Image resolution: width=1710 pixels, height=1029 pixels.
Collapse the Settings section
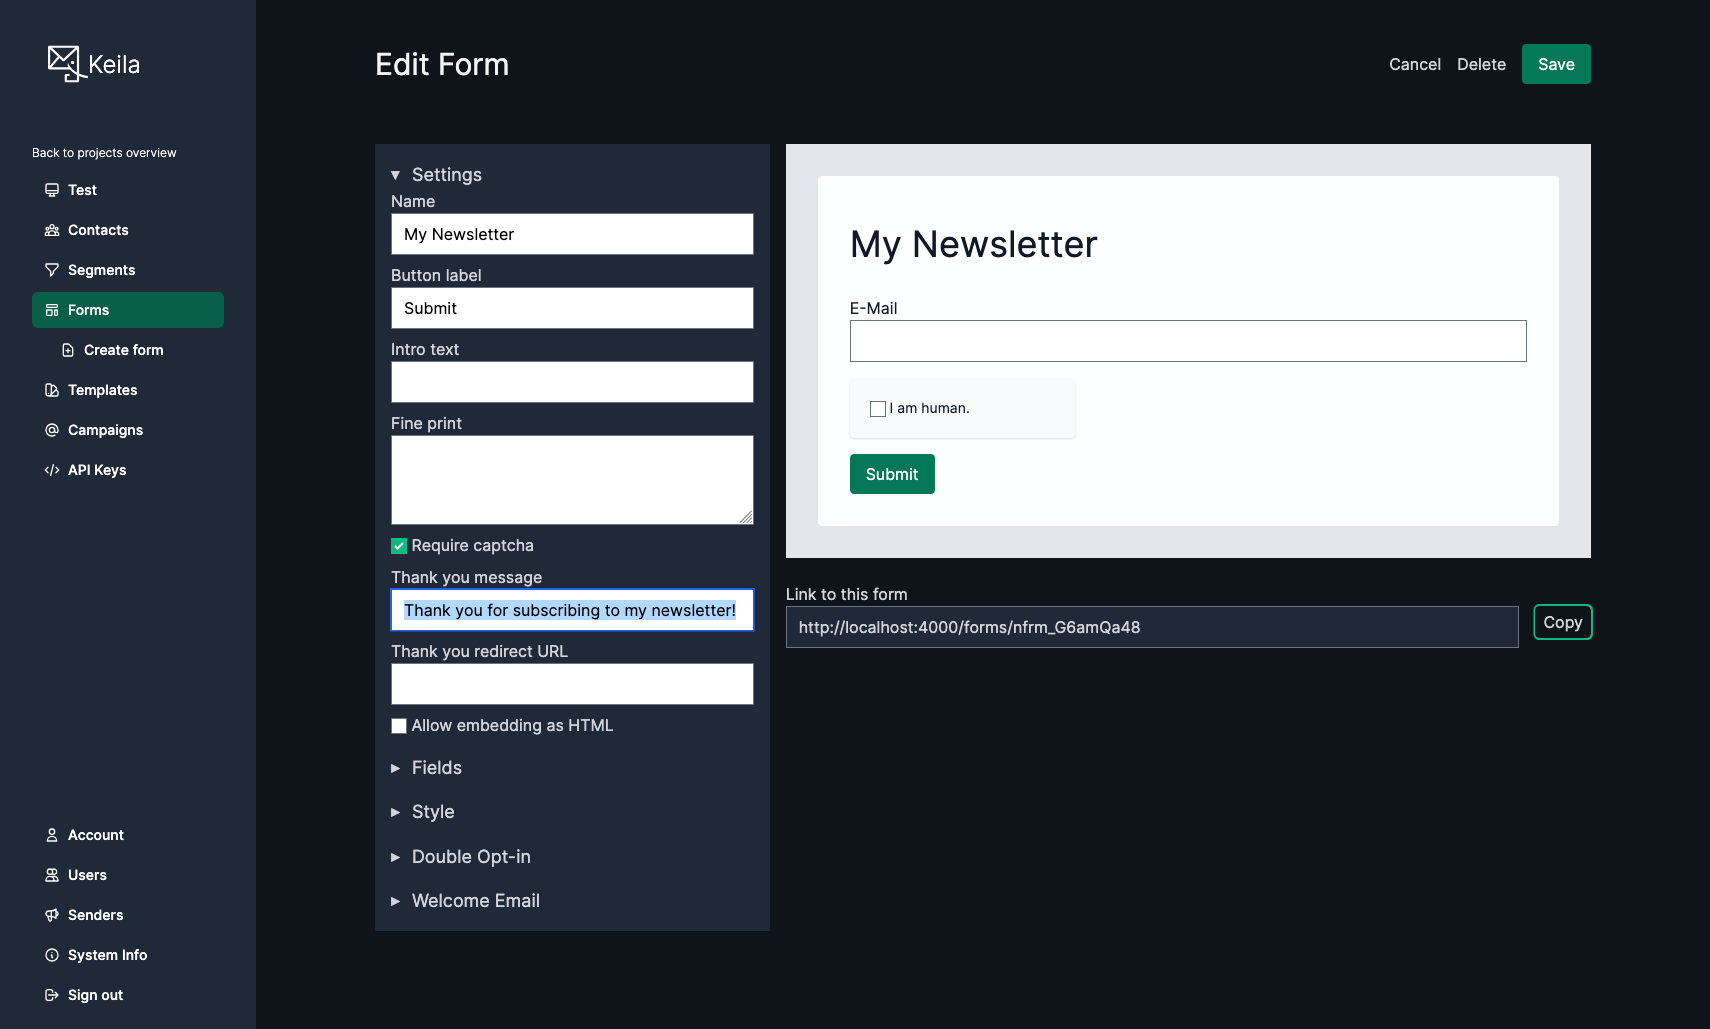[445, 175]
